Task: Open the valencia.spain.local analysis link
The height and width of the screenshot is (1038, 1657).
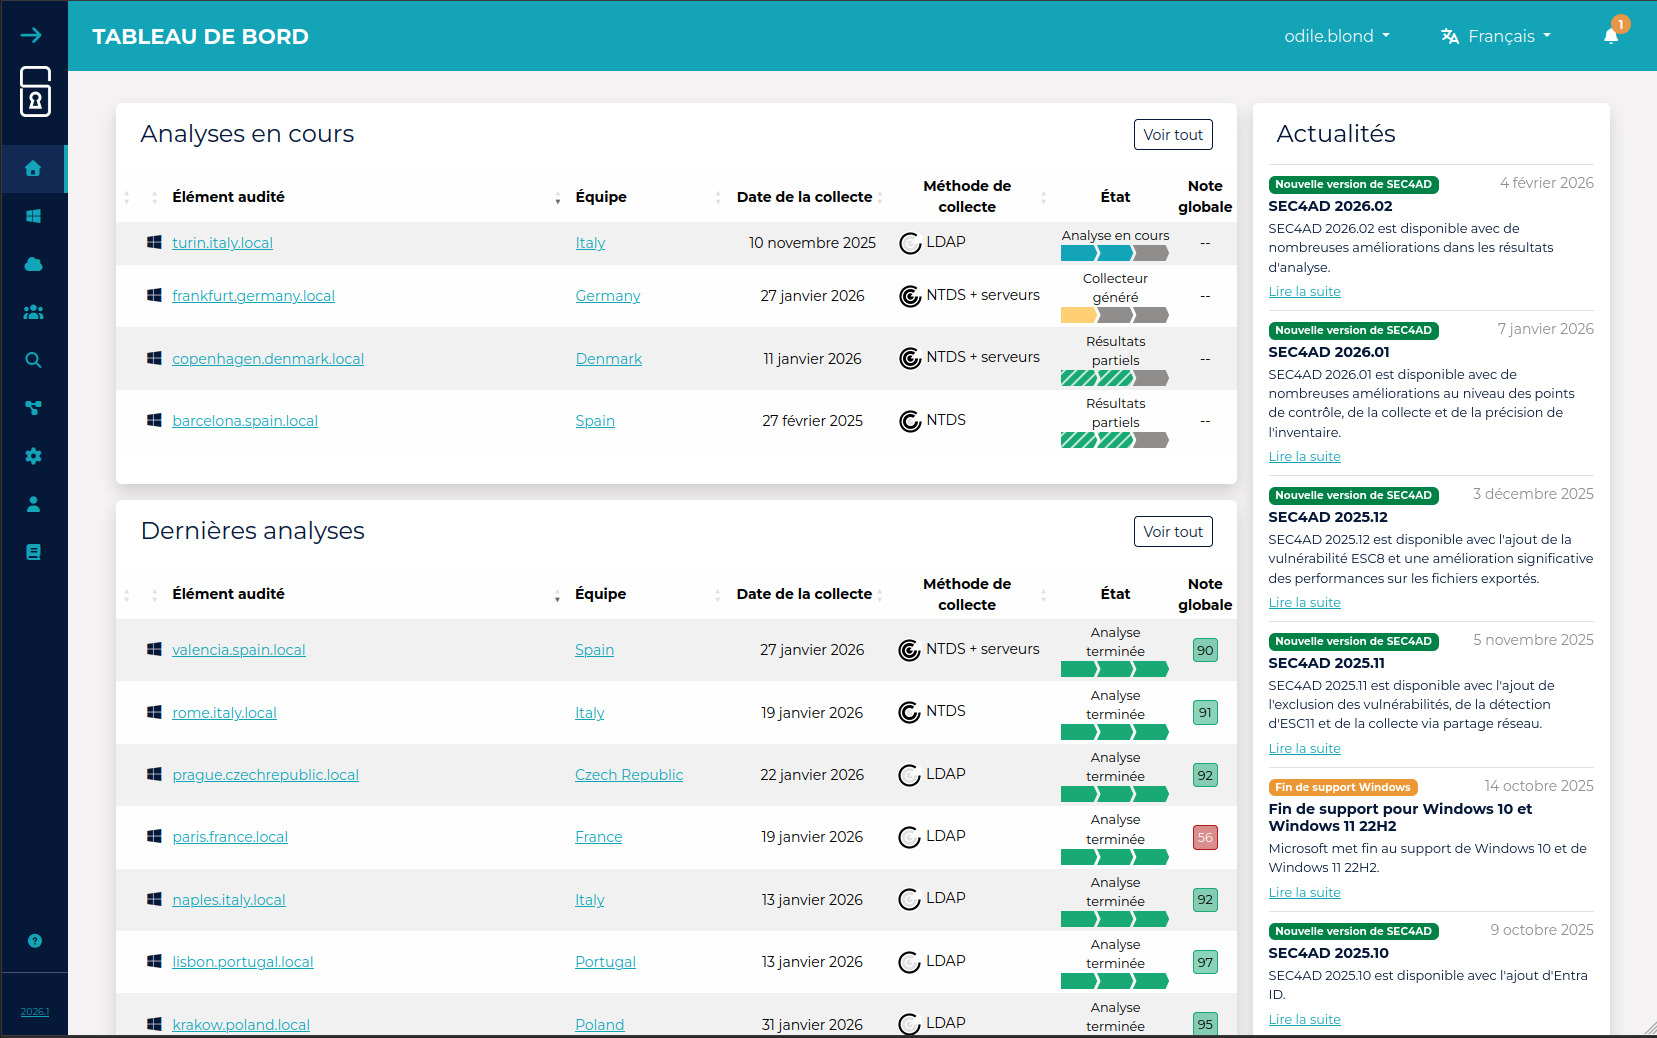Action: click(x=238, y=649)
